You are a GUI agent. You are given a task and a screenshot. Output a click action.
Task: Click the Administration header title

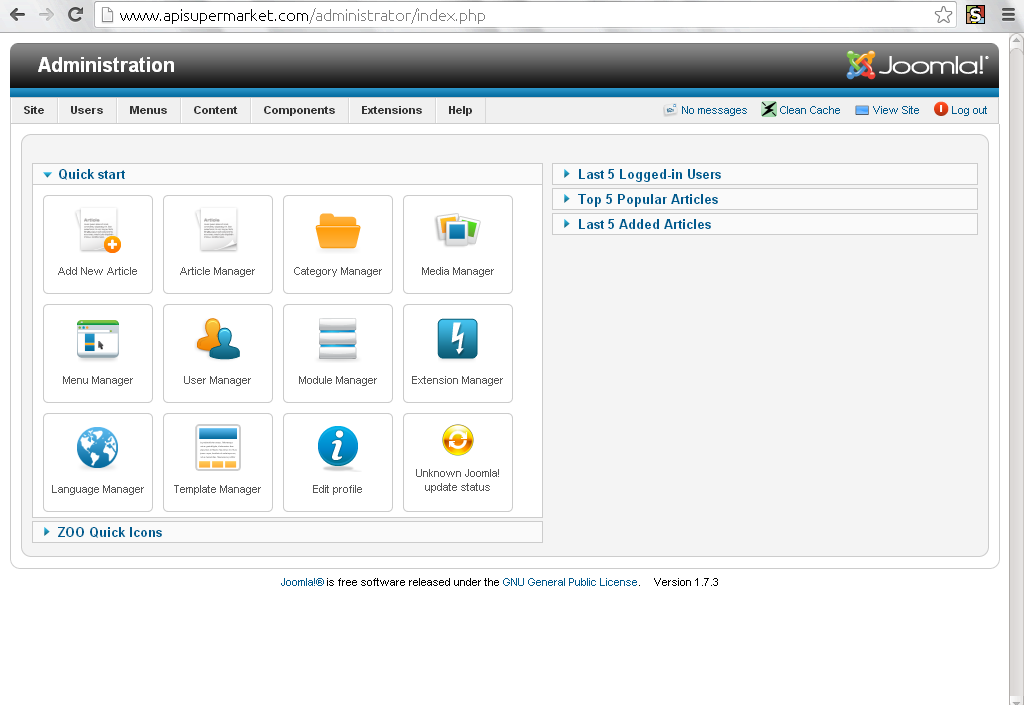106,65
